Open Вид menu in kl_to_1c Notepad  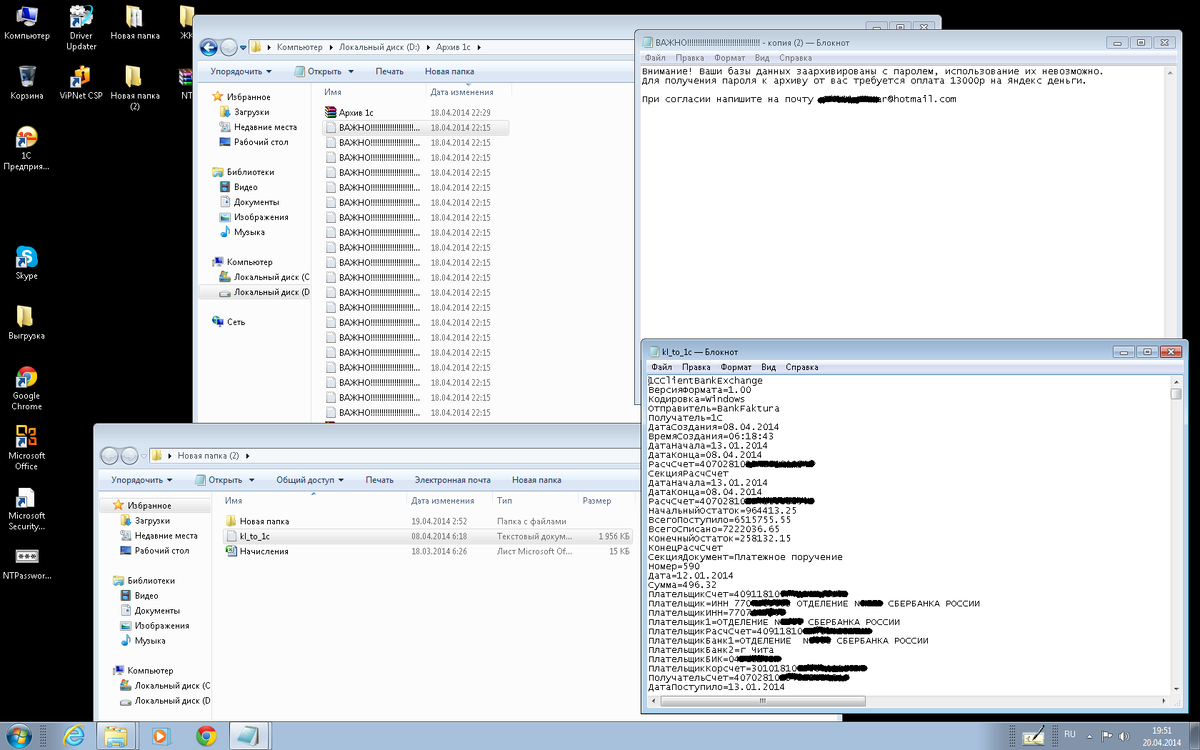coord(768,367)
